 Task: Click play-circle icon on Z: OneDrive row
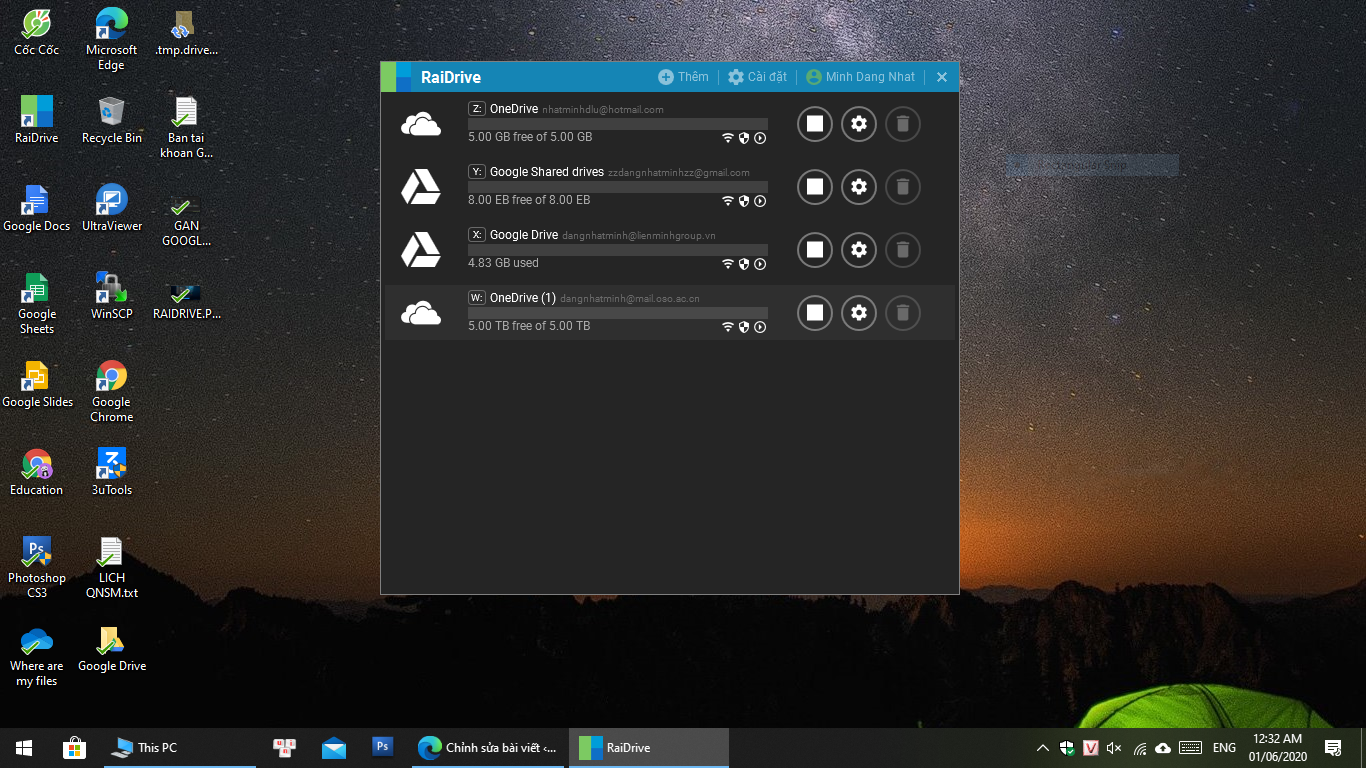pos(760,138)
